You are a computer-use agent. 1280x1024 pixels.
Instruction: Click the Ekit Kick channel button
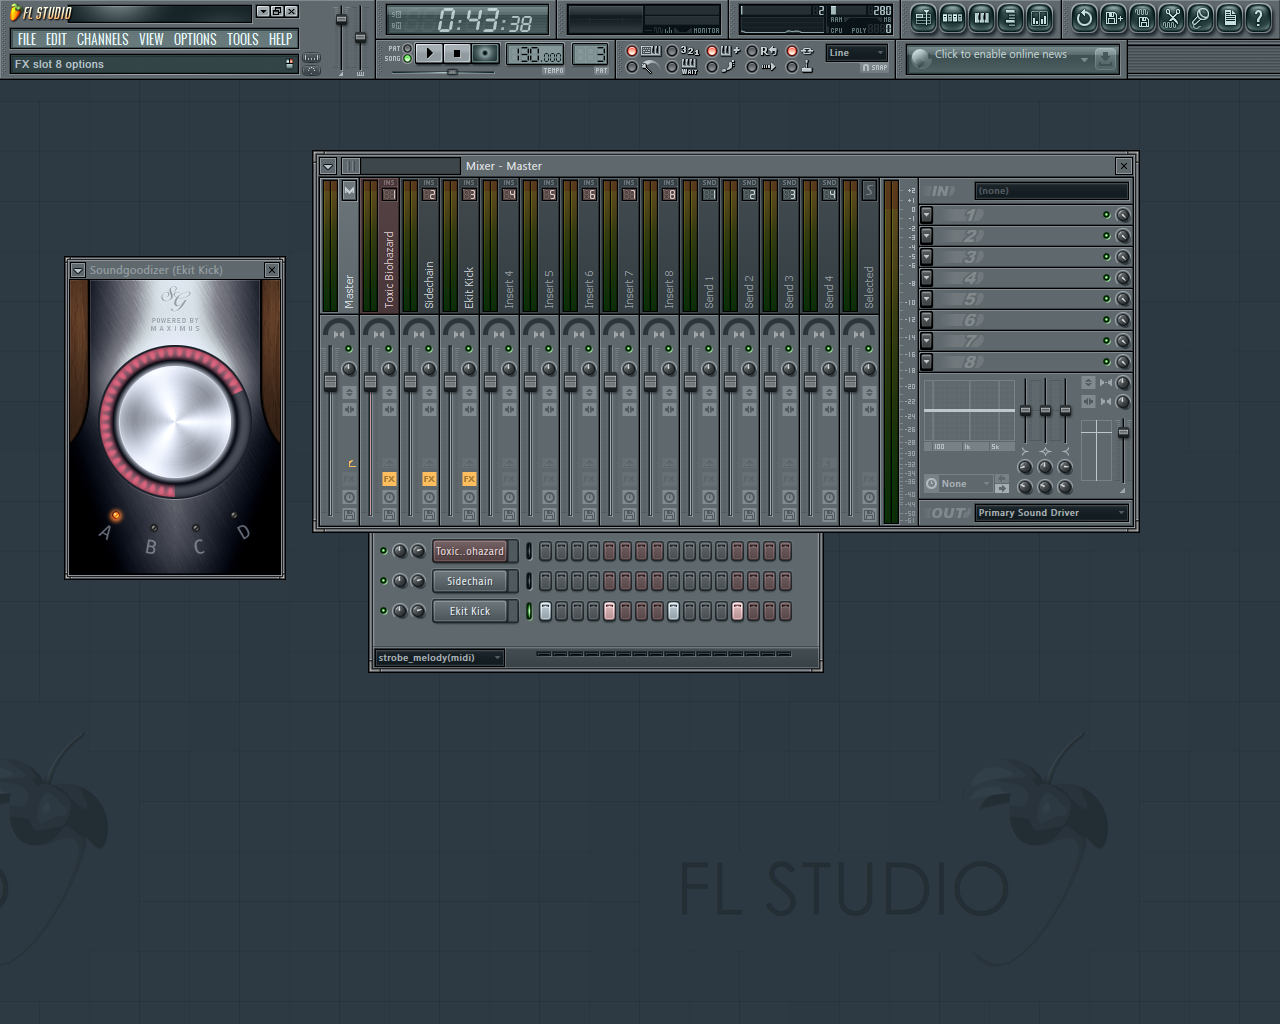pyautogui.click(x=470, y=611)
